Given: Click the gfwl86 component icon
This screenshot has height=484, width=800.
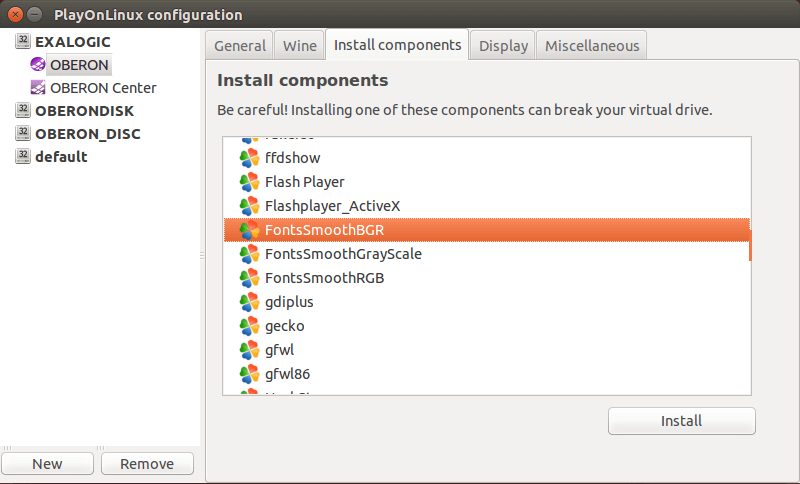Looking at the screenshot, I should (249, 374).
